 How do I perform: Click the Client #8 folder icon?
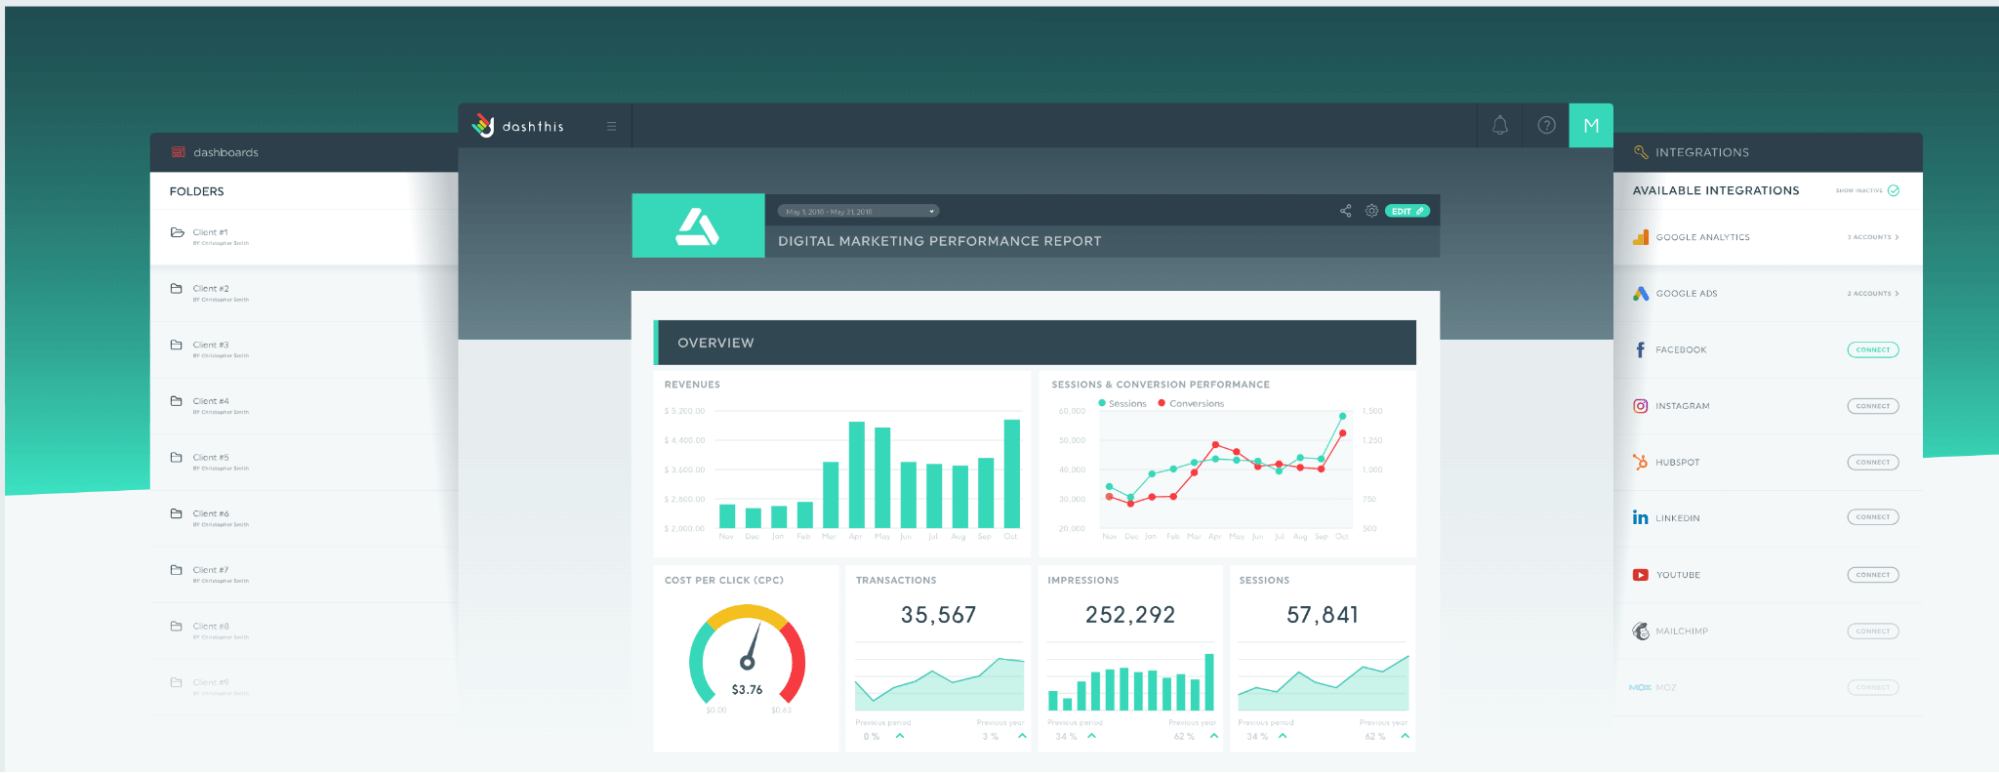[176, 626]
